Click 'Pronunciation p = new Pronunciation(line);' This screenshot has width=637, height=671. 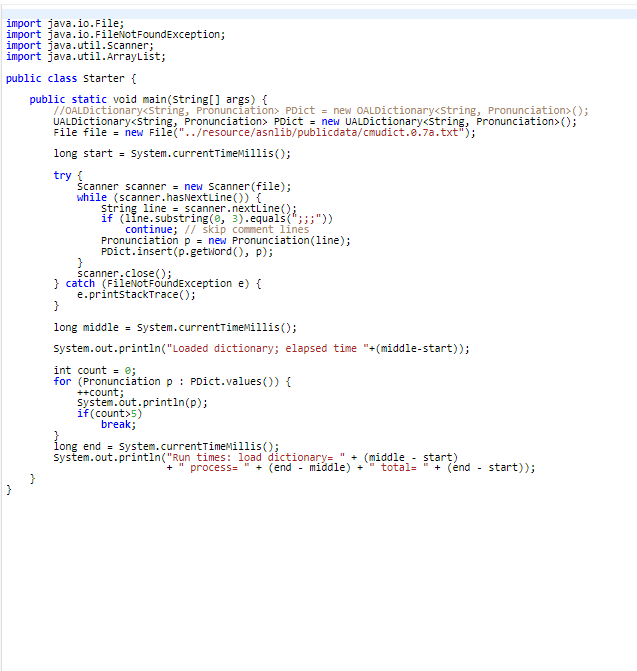click(226, 240)
